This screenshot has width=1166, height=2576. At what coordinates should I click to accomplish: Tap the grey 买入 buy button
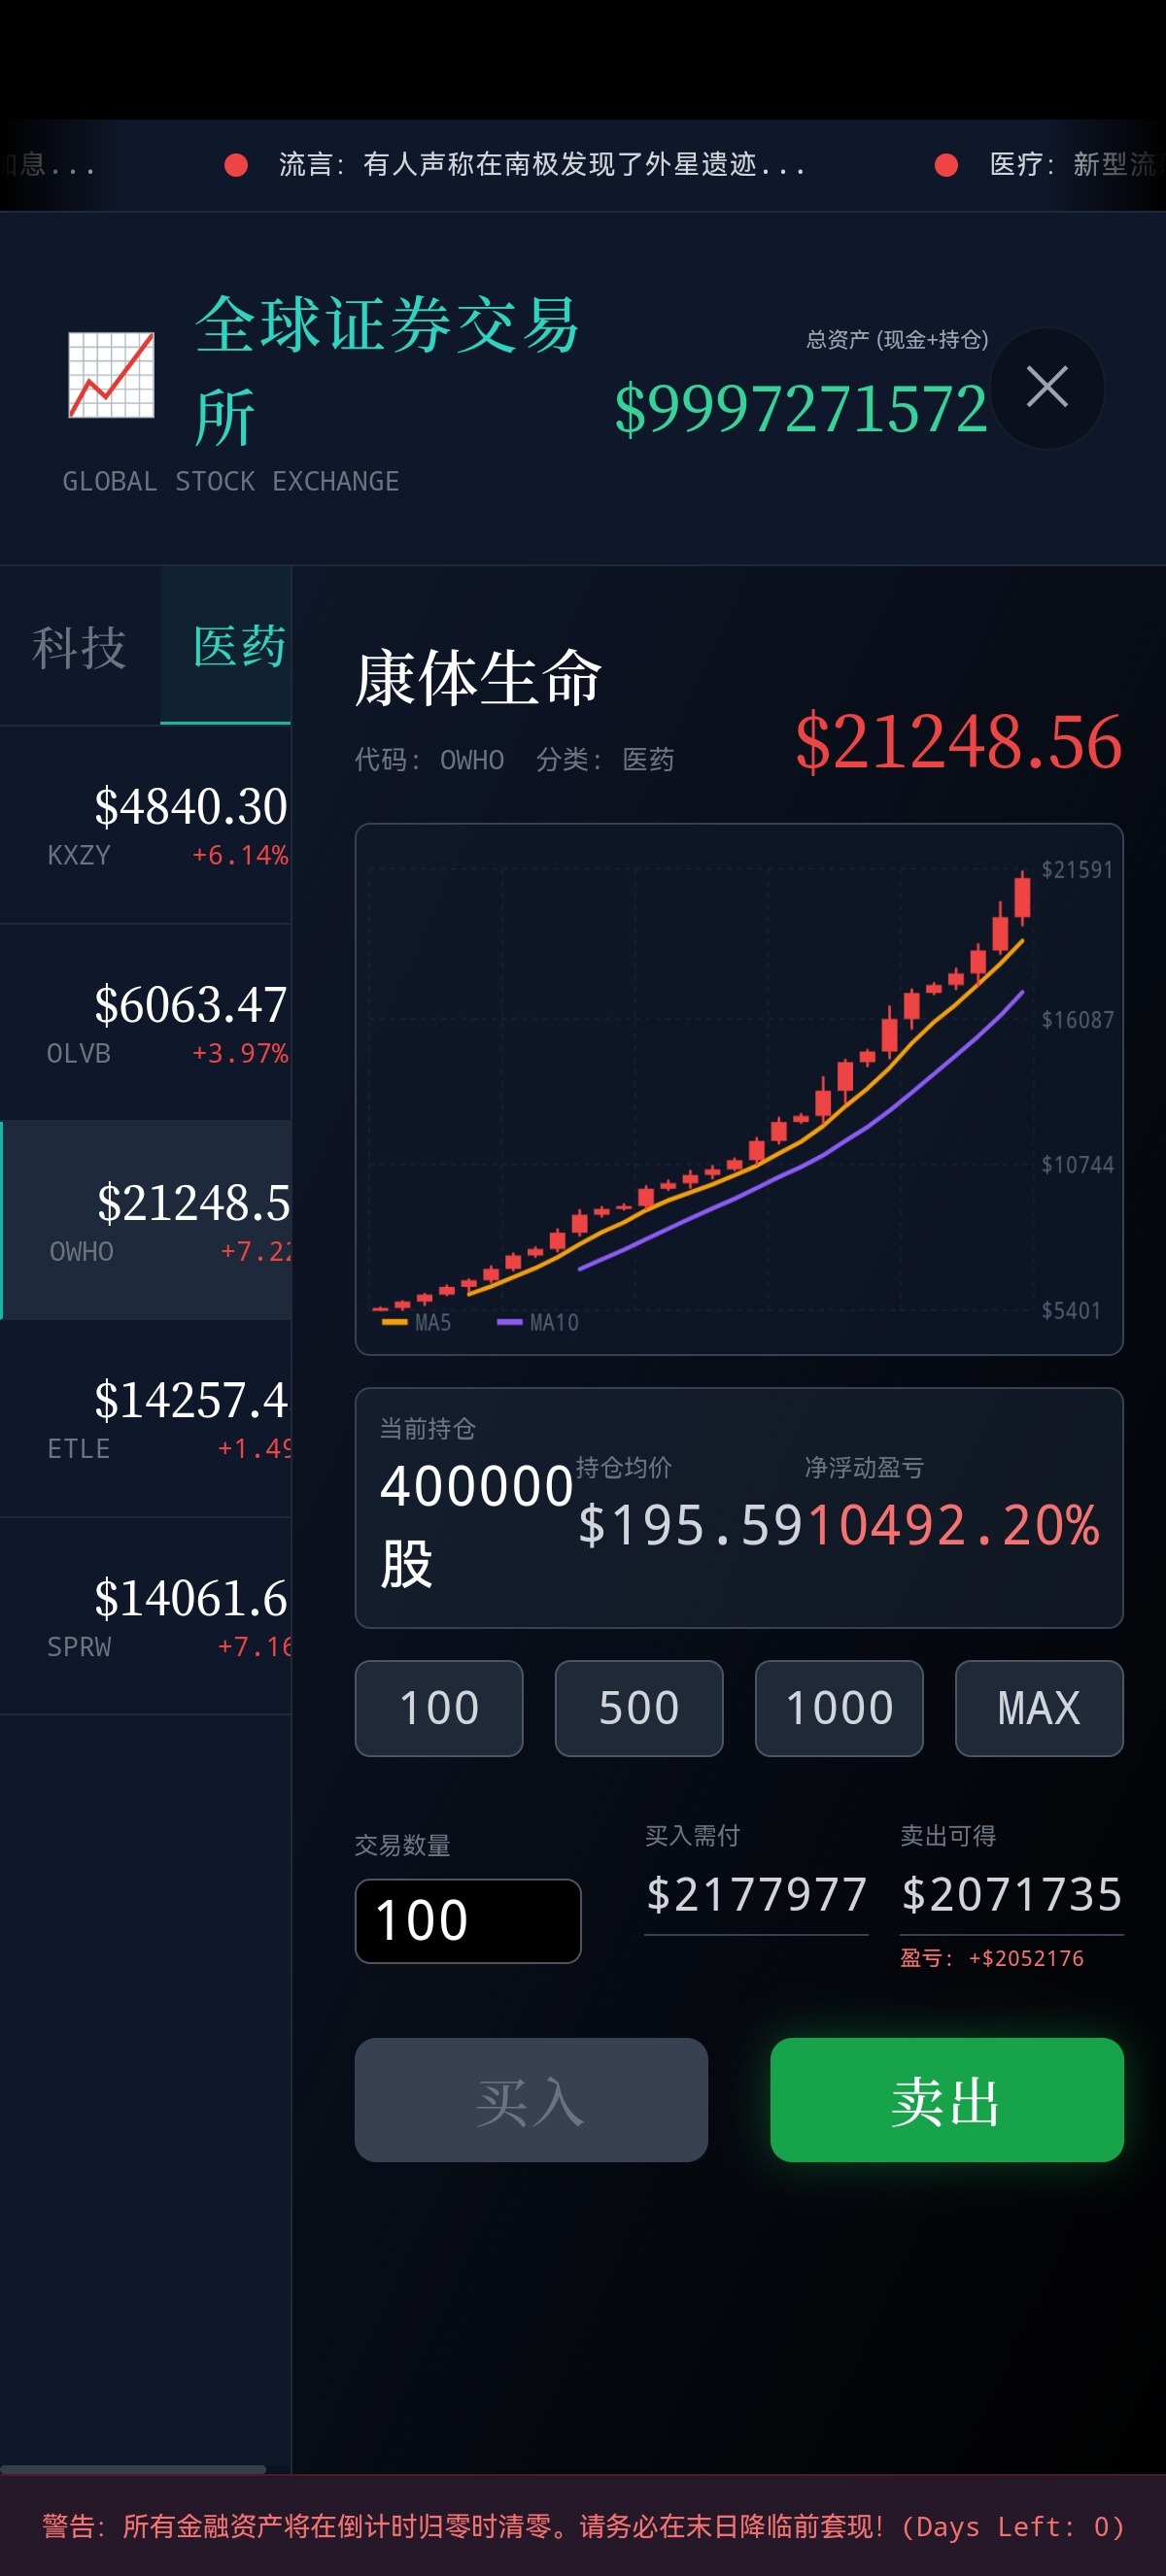tap(531, 2100)
